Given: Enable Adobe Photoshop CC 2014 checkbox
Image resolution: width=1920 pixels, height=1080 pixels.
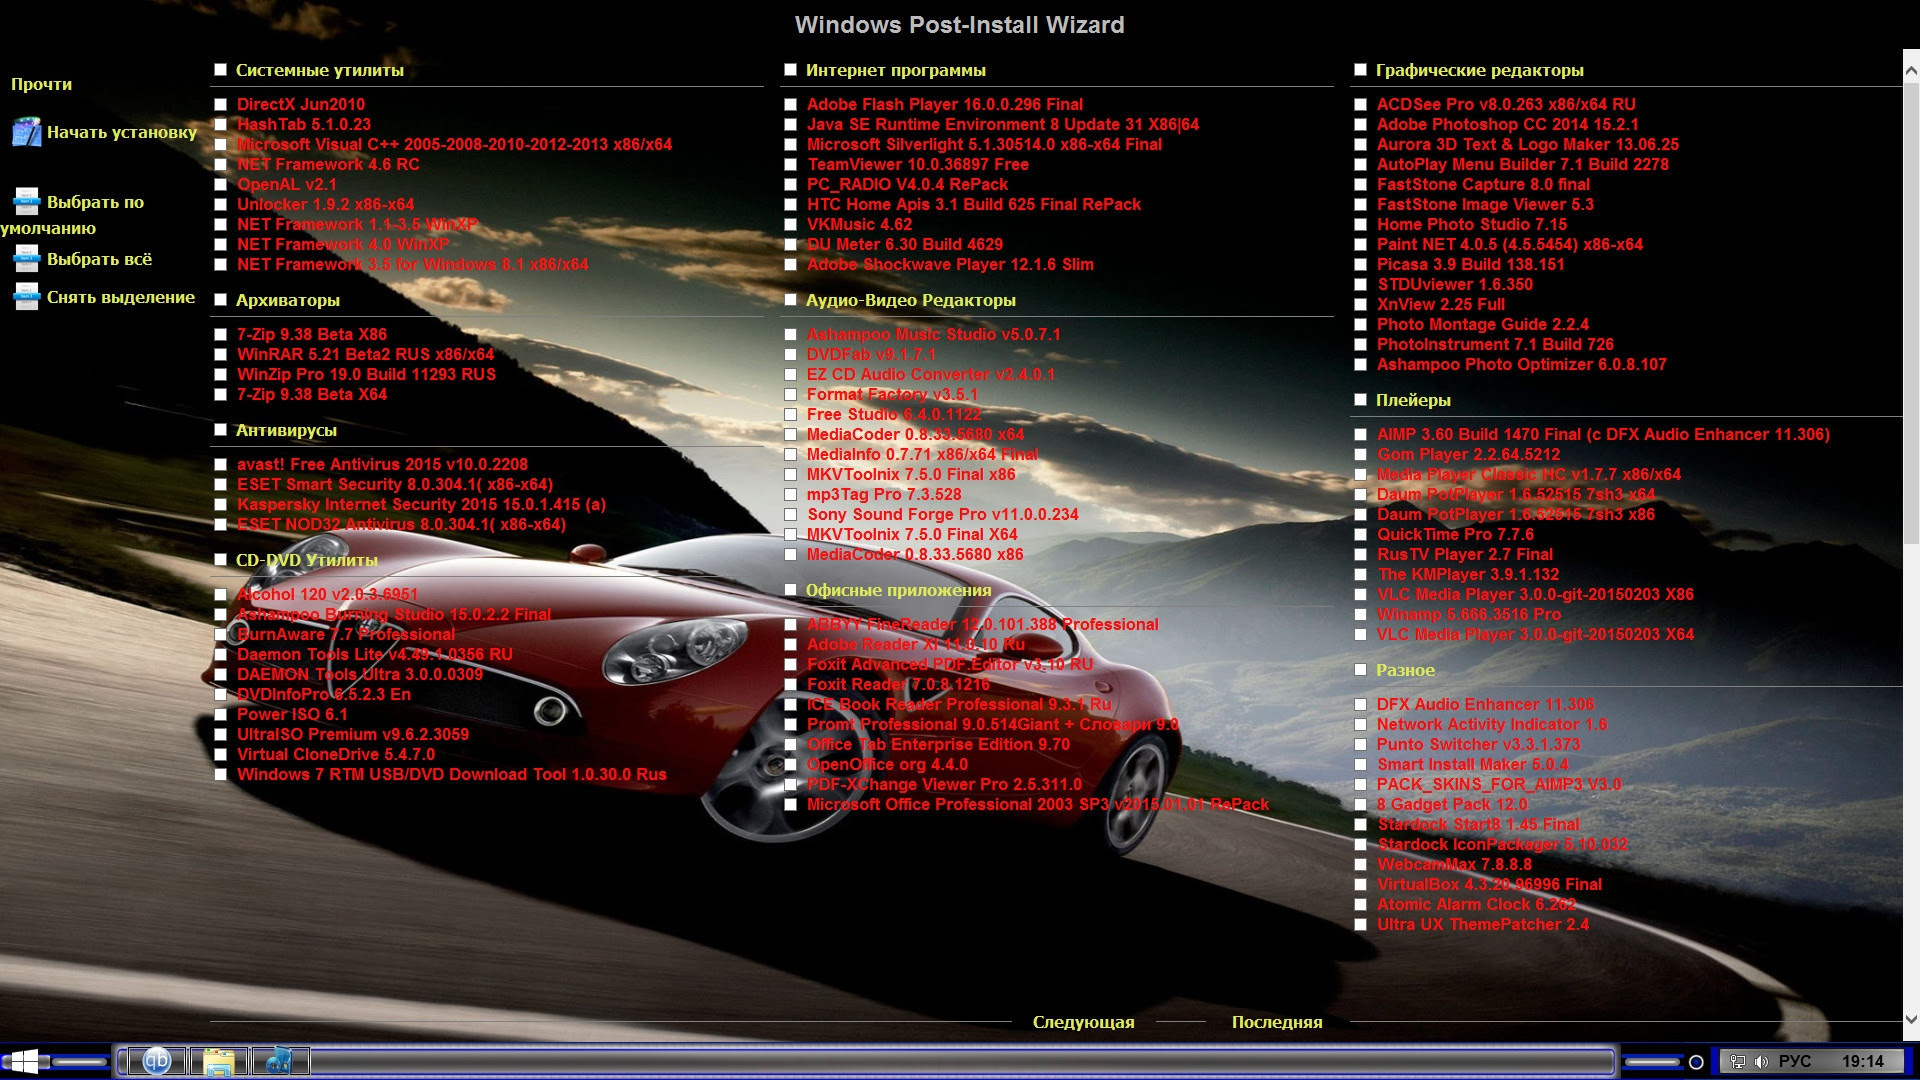Looking at the screenshot, I should (1360, 124).
